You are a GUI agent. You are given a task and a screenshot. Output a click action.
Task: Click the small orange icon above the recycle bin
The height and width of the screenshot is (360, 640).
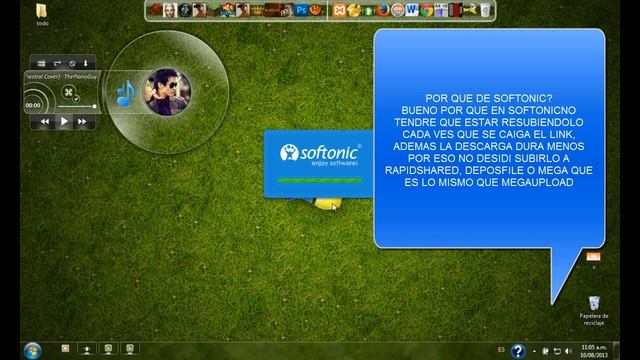pos(593,257)
